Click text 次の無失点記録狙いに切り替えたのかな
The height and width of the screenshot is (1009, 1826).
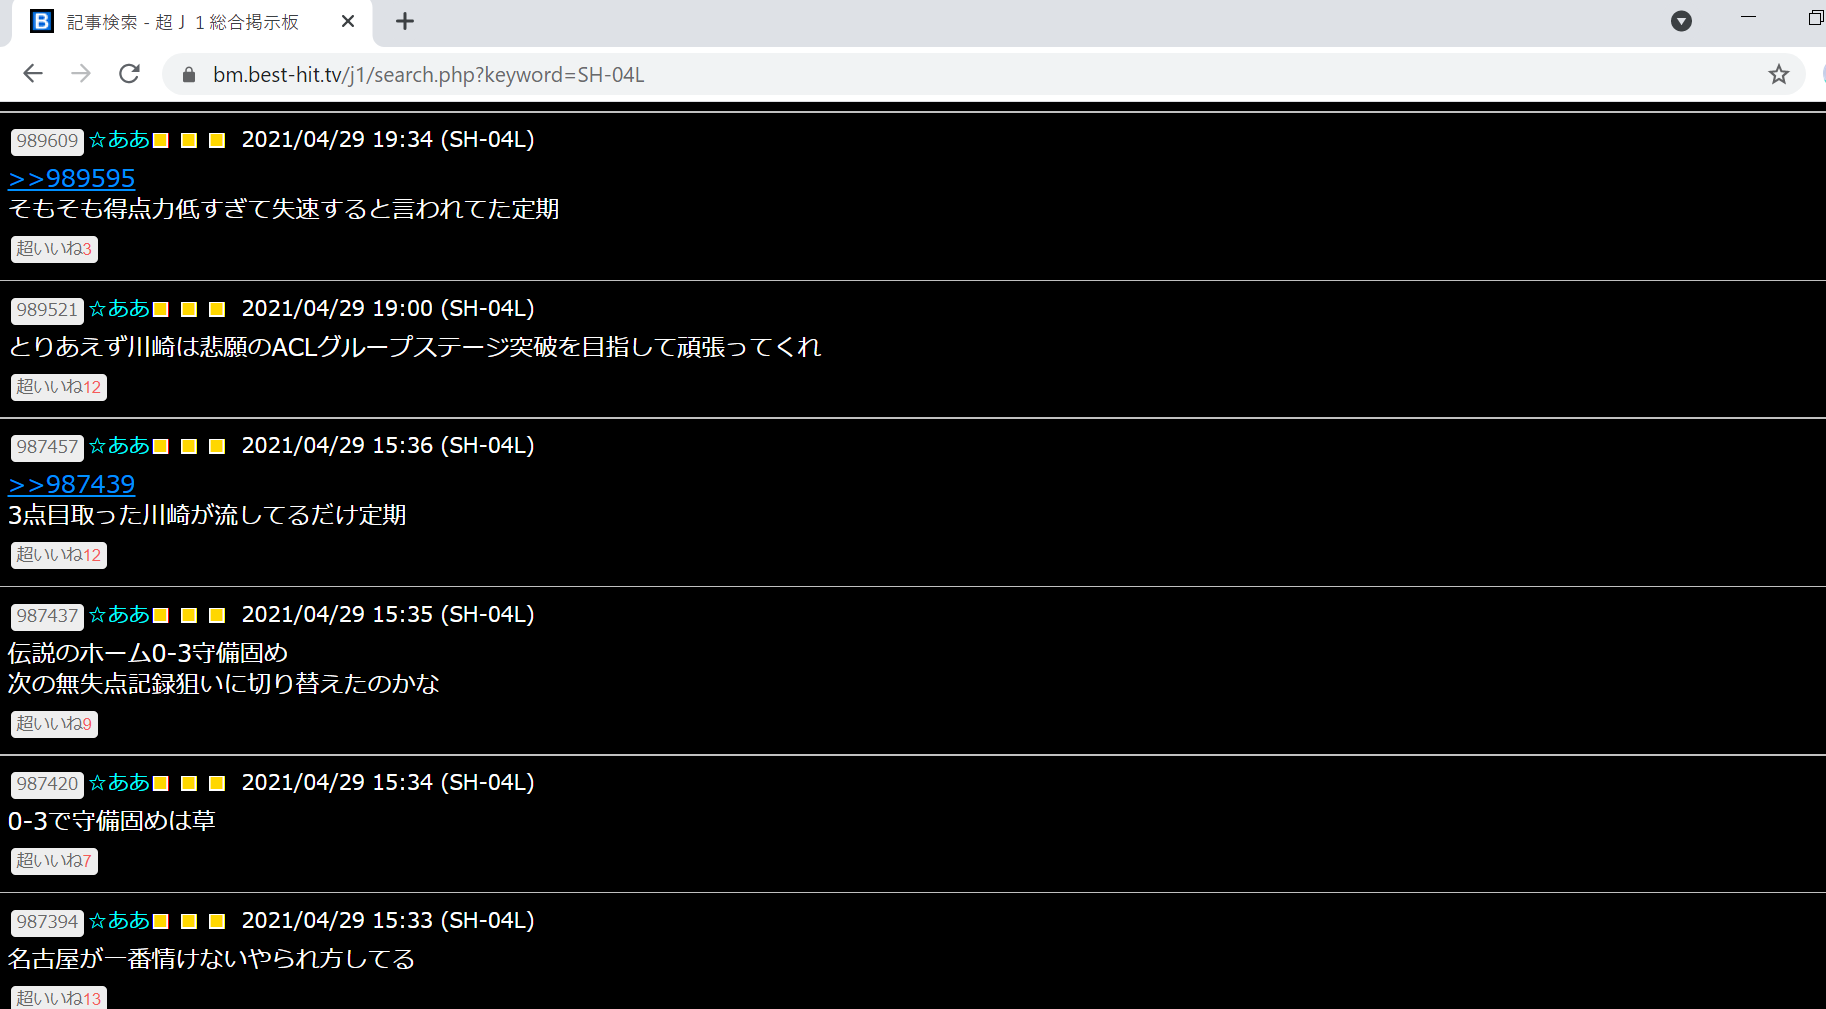[x=224, y=684]
